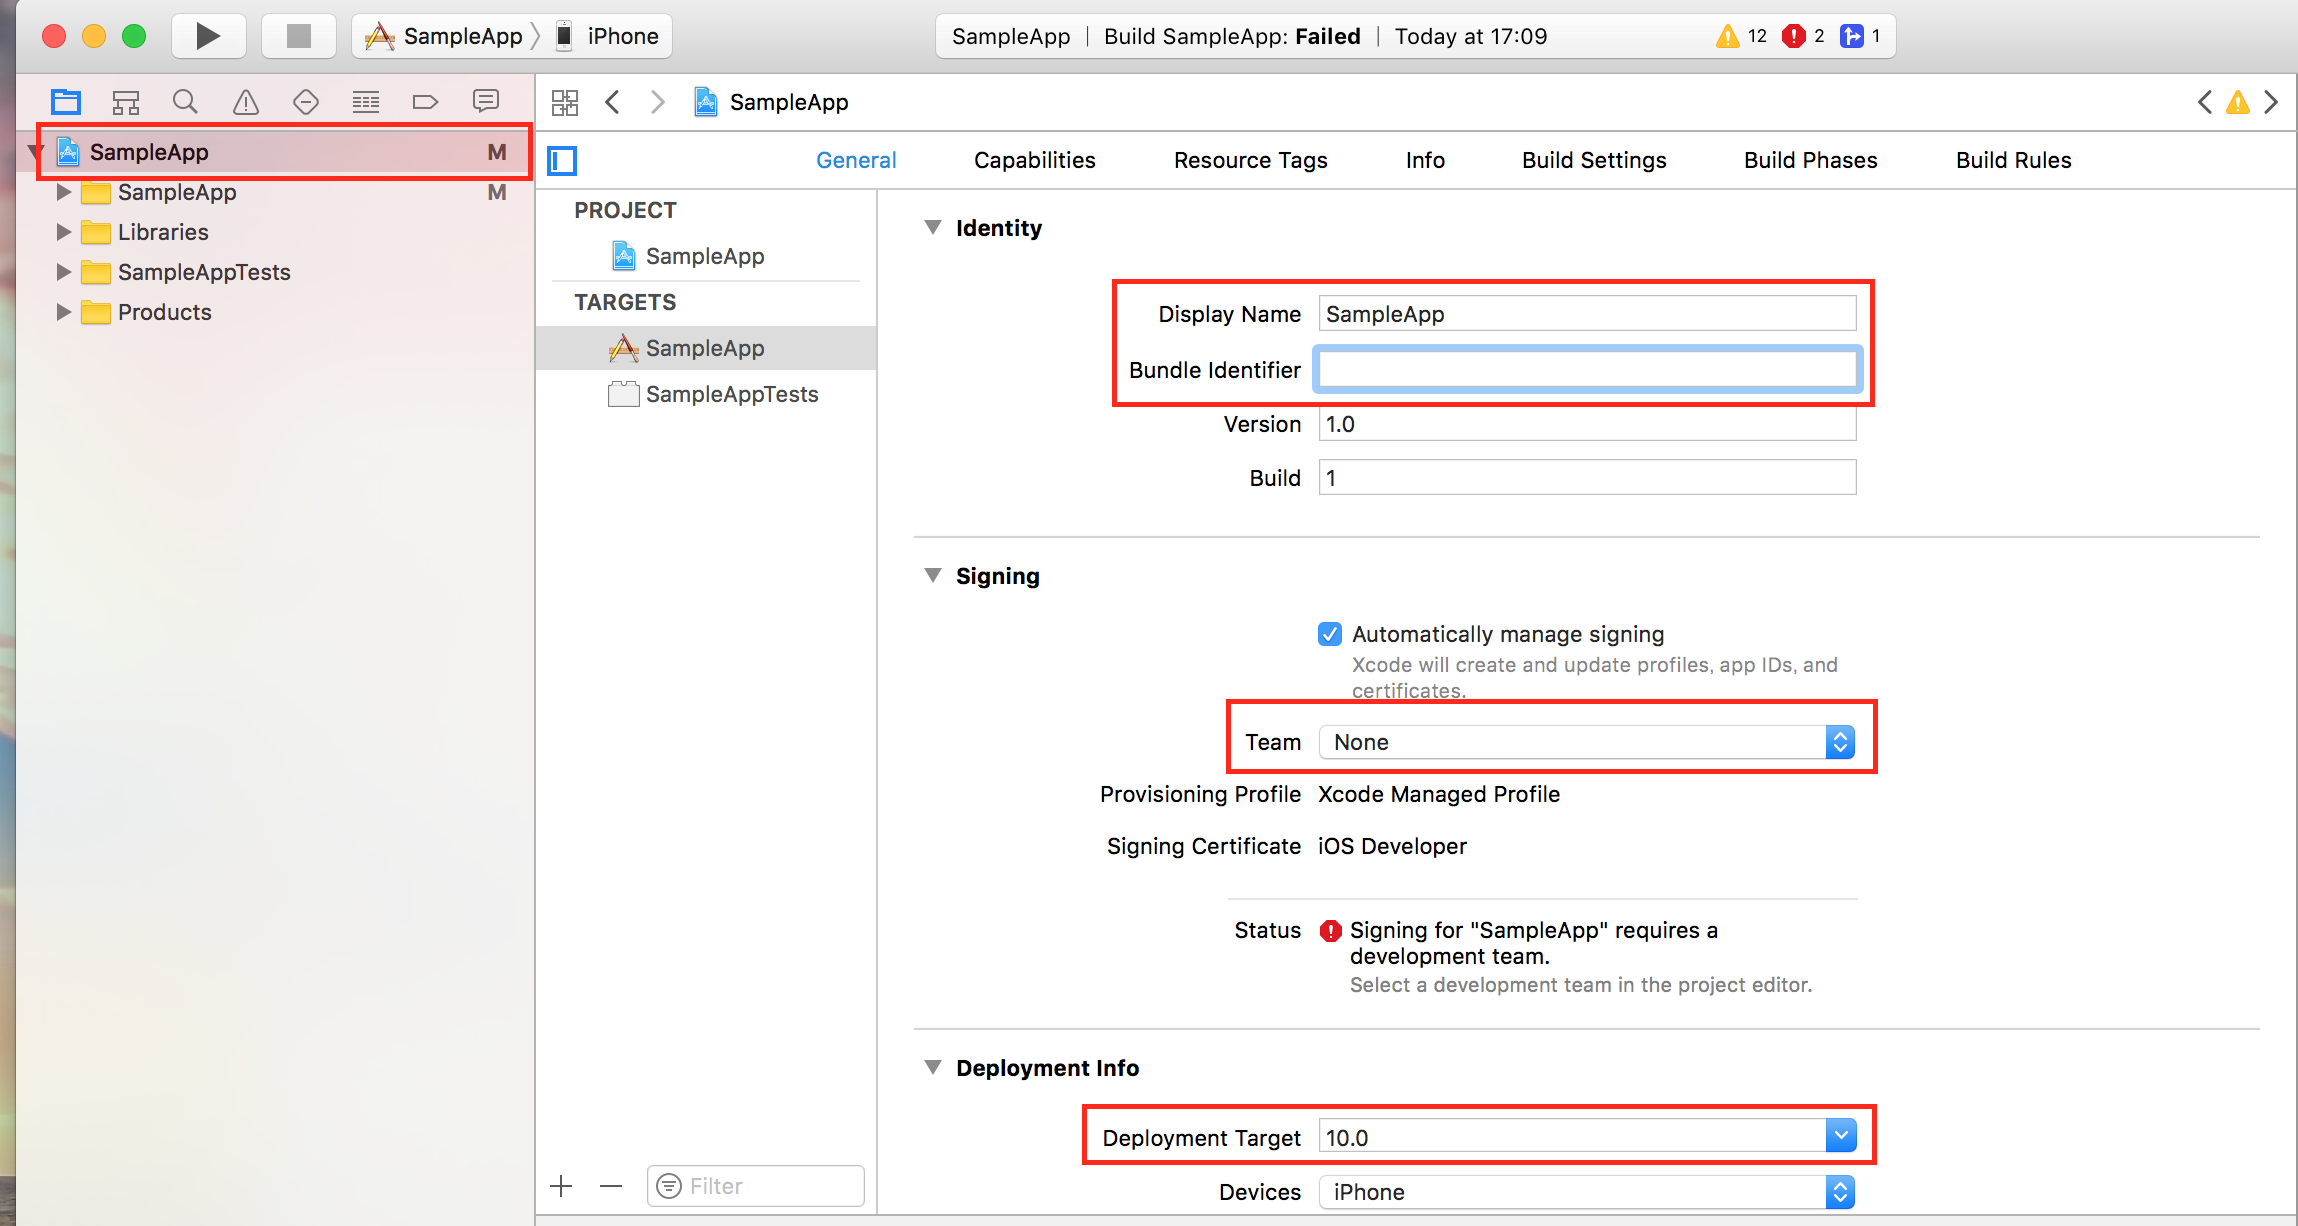Open the Symbol navigator icon
Viewport: 2298px width, 1226px height.
point(126,101)
